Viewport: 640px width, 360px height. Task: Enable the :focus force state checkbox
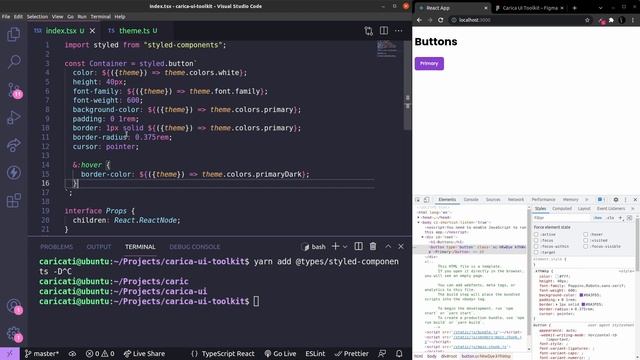click(x=536, y=240)
